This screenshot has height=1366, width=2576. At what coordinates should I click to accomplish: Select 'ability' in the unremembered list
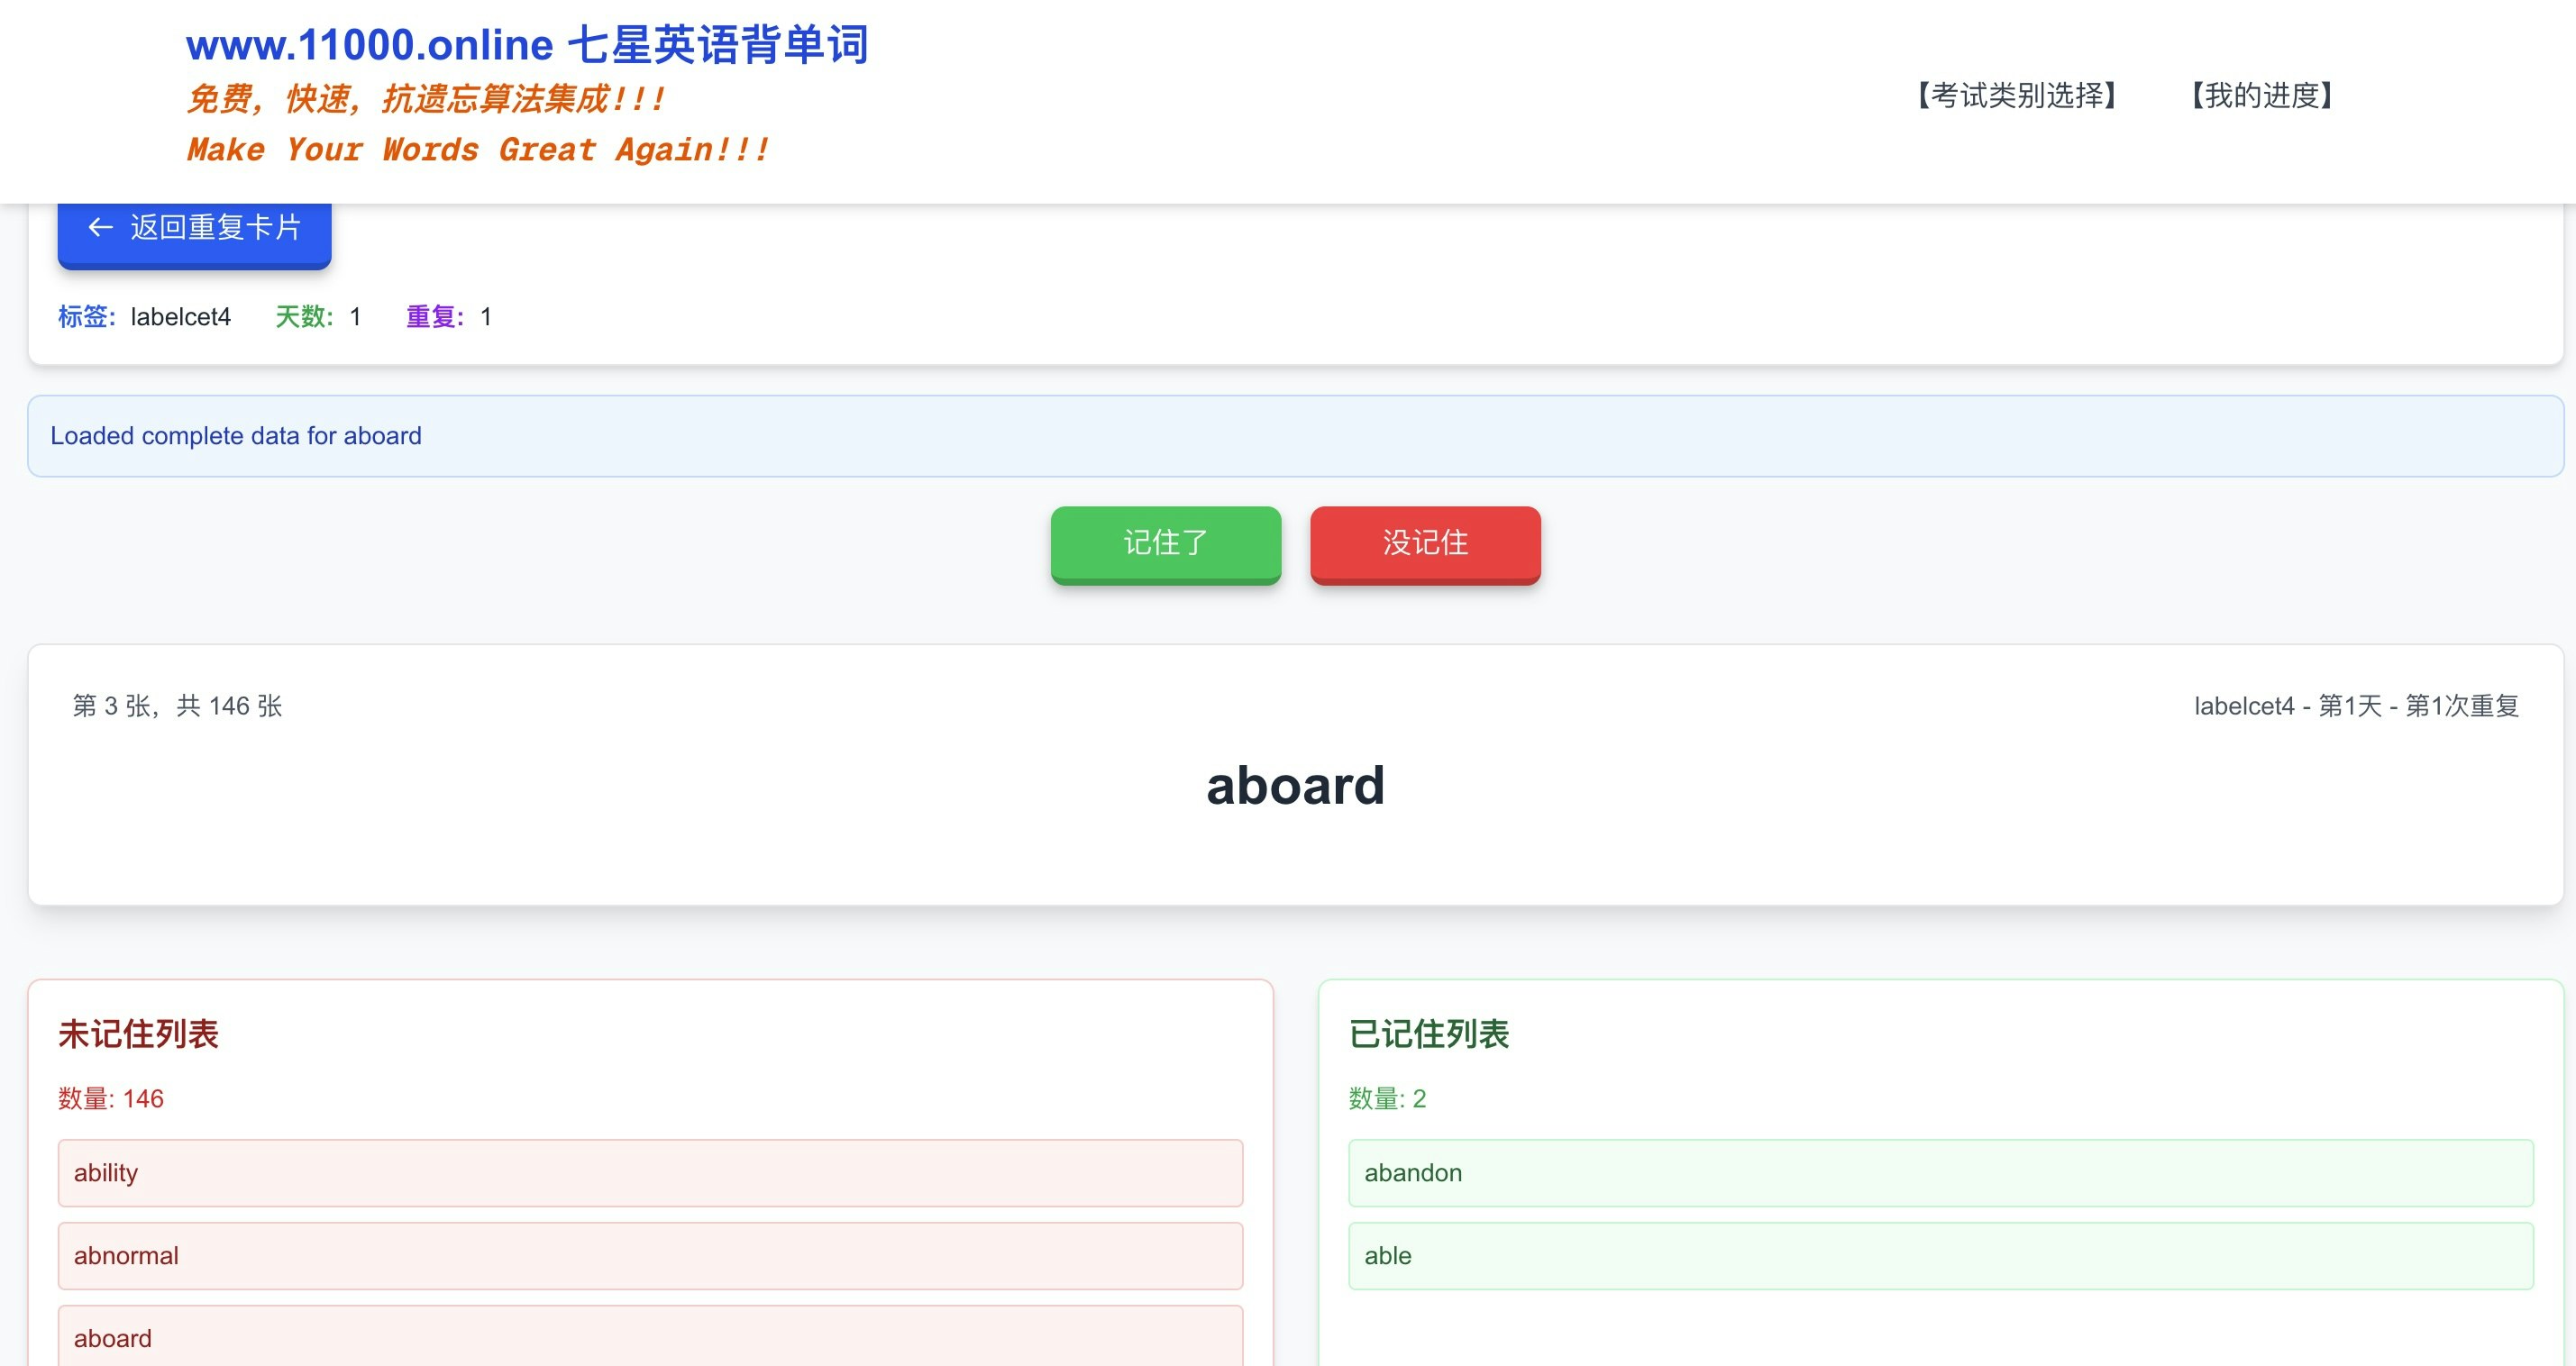(650, 1173)
